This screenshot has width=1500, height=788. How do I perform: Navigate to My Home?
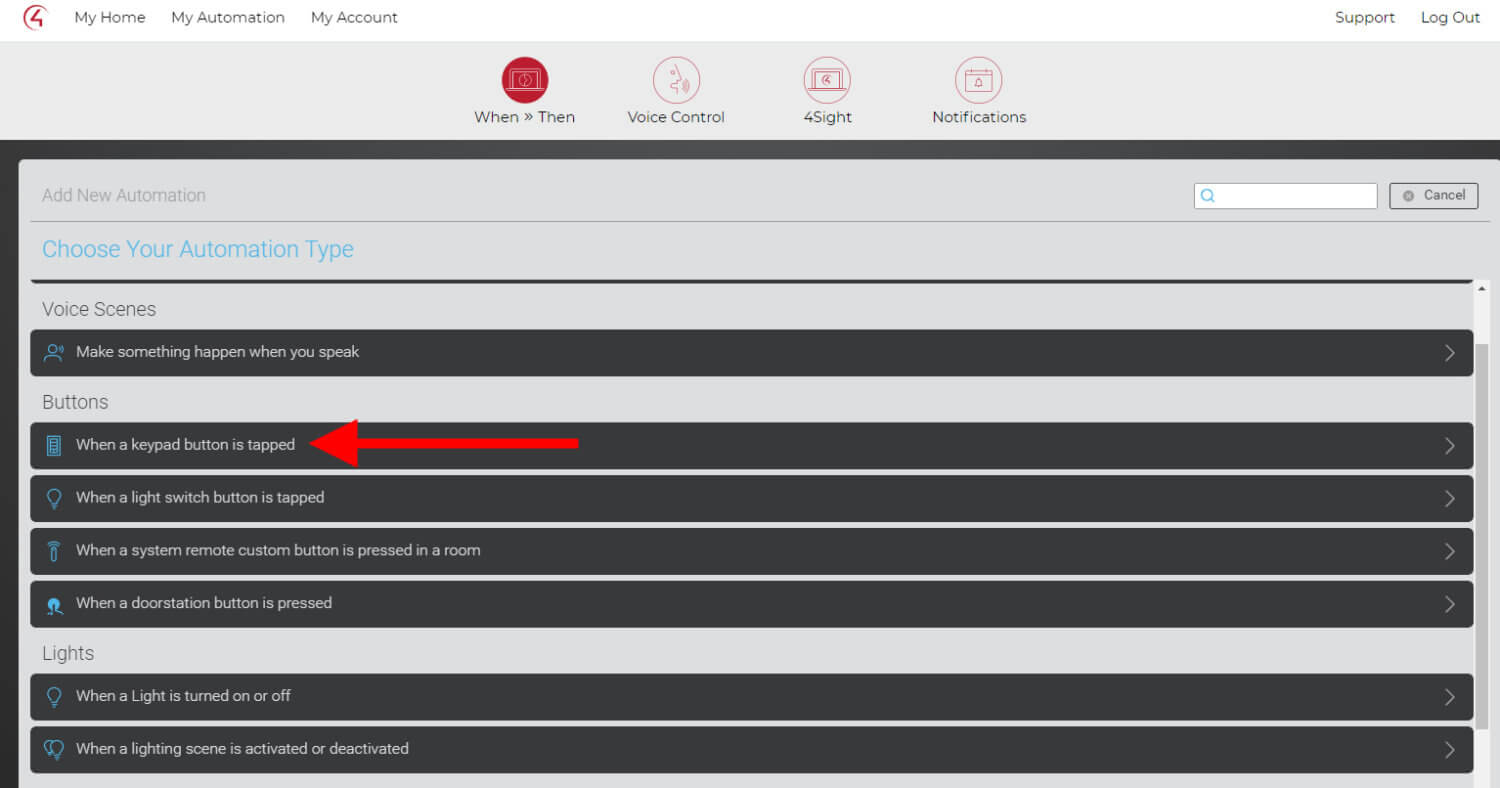[x=110, y=18]
